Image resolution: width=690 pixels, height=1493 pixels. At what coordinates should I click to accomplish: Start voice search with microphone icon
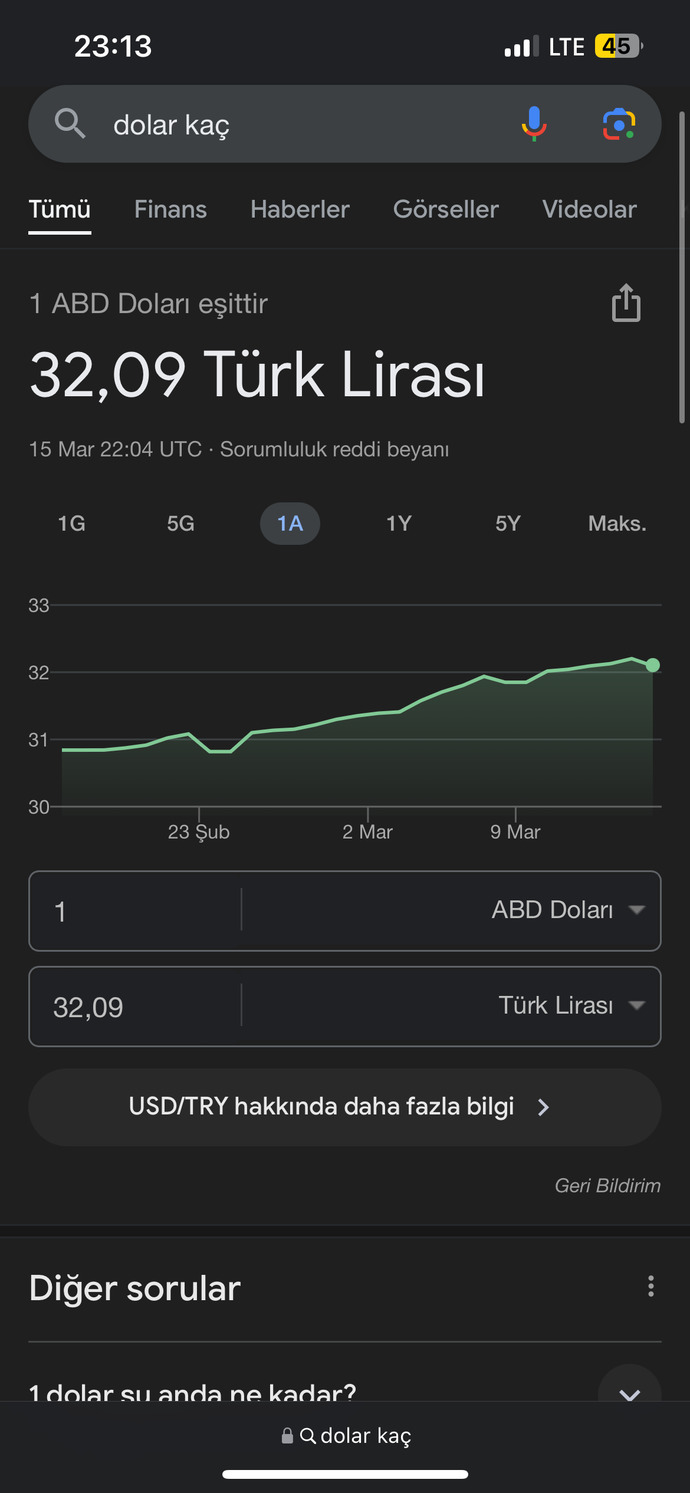coord(534,124)
